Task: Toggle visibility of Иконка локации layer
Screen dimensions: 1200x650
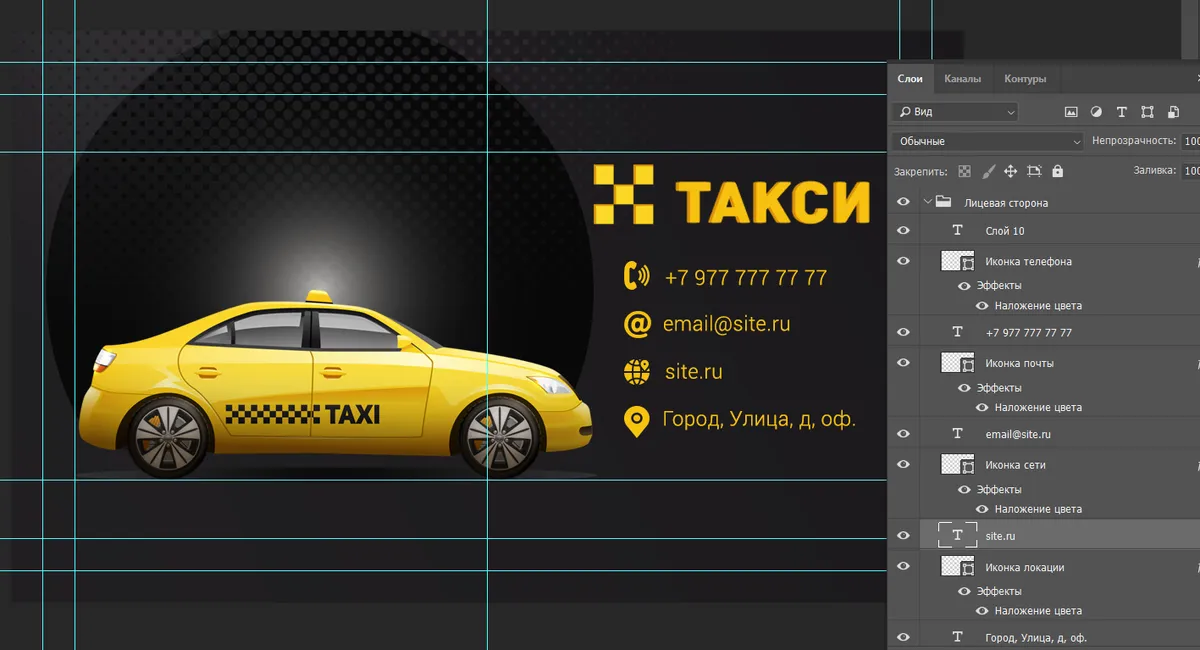Action: point(904,567)
